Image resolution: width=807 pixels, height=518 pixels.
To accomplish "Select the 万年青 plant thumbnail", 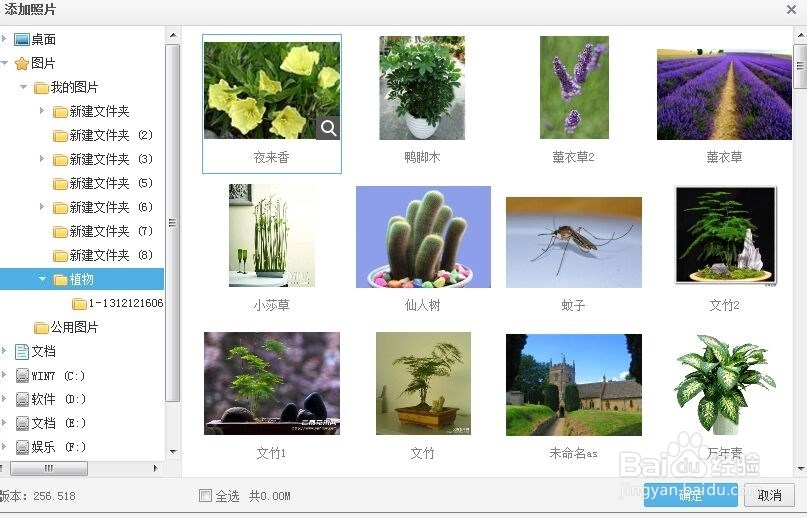I will [725, 384].
